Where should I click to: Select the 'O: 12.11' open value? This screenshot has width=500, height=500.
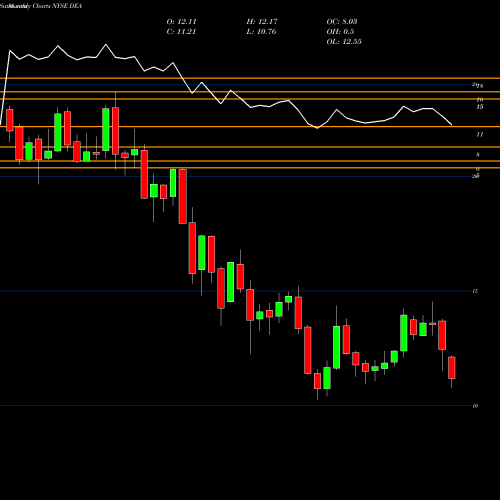click(181, 22)
